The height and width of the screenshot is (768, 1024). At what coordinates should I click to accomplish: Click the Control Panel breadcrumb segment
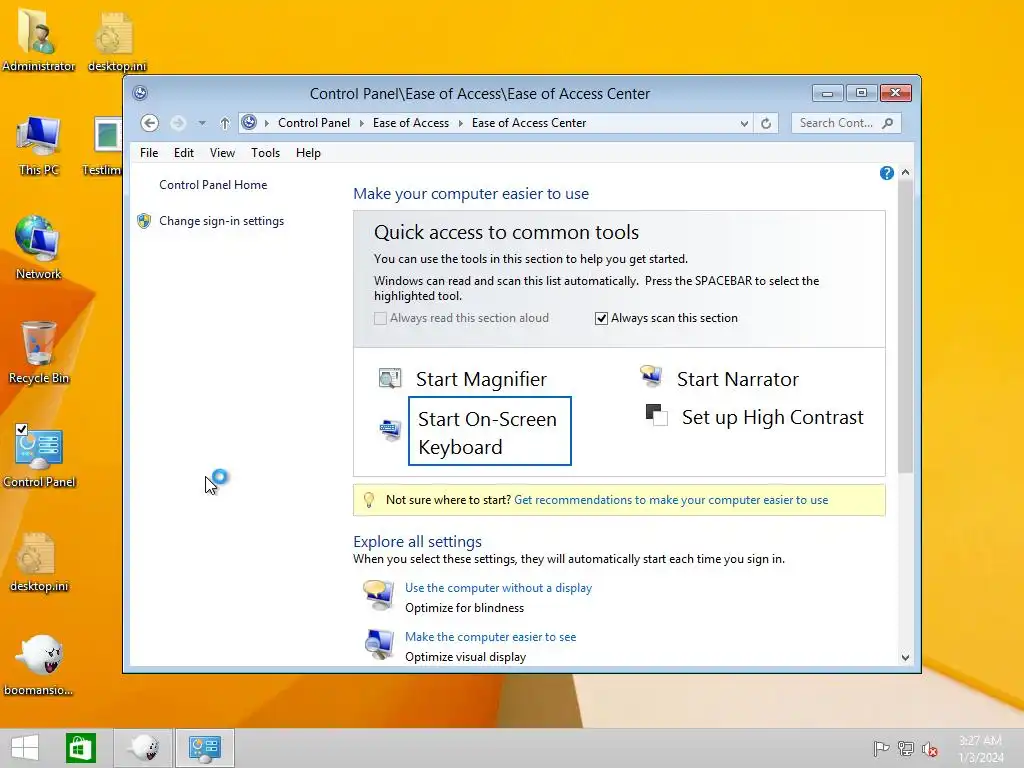pyautogui.click(x=314, y=123)
